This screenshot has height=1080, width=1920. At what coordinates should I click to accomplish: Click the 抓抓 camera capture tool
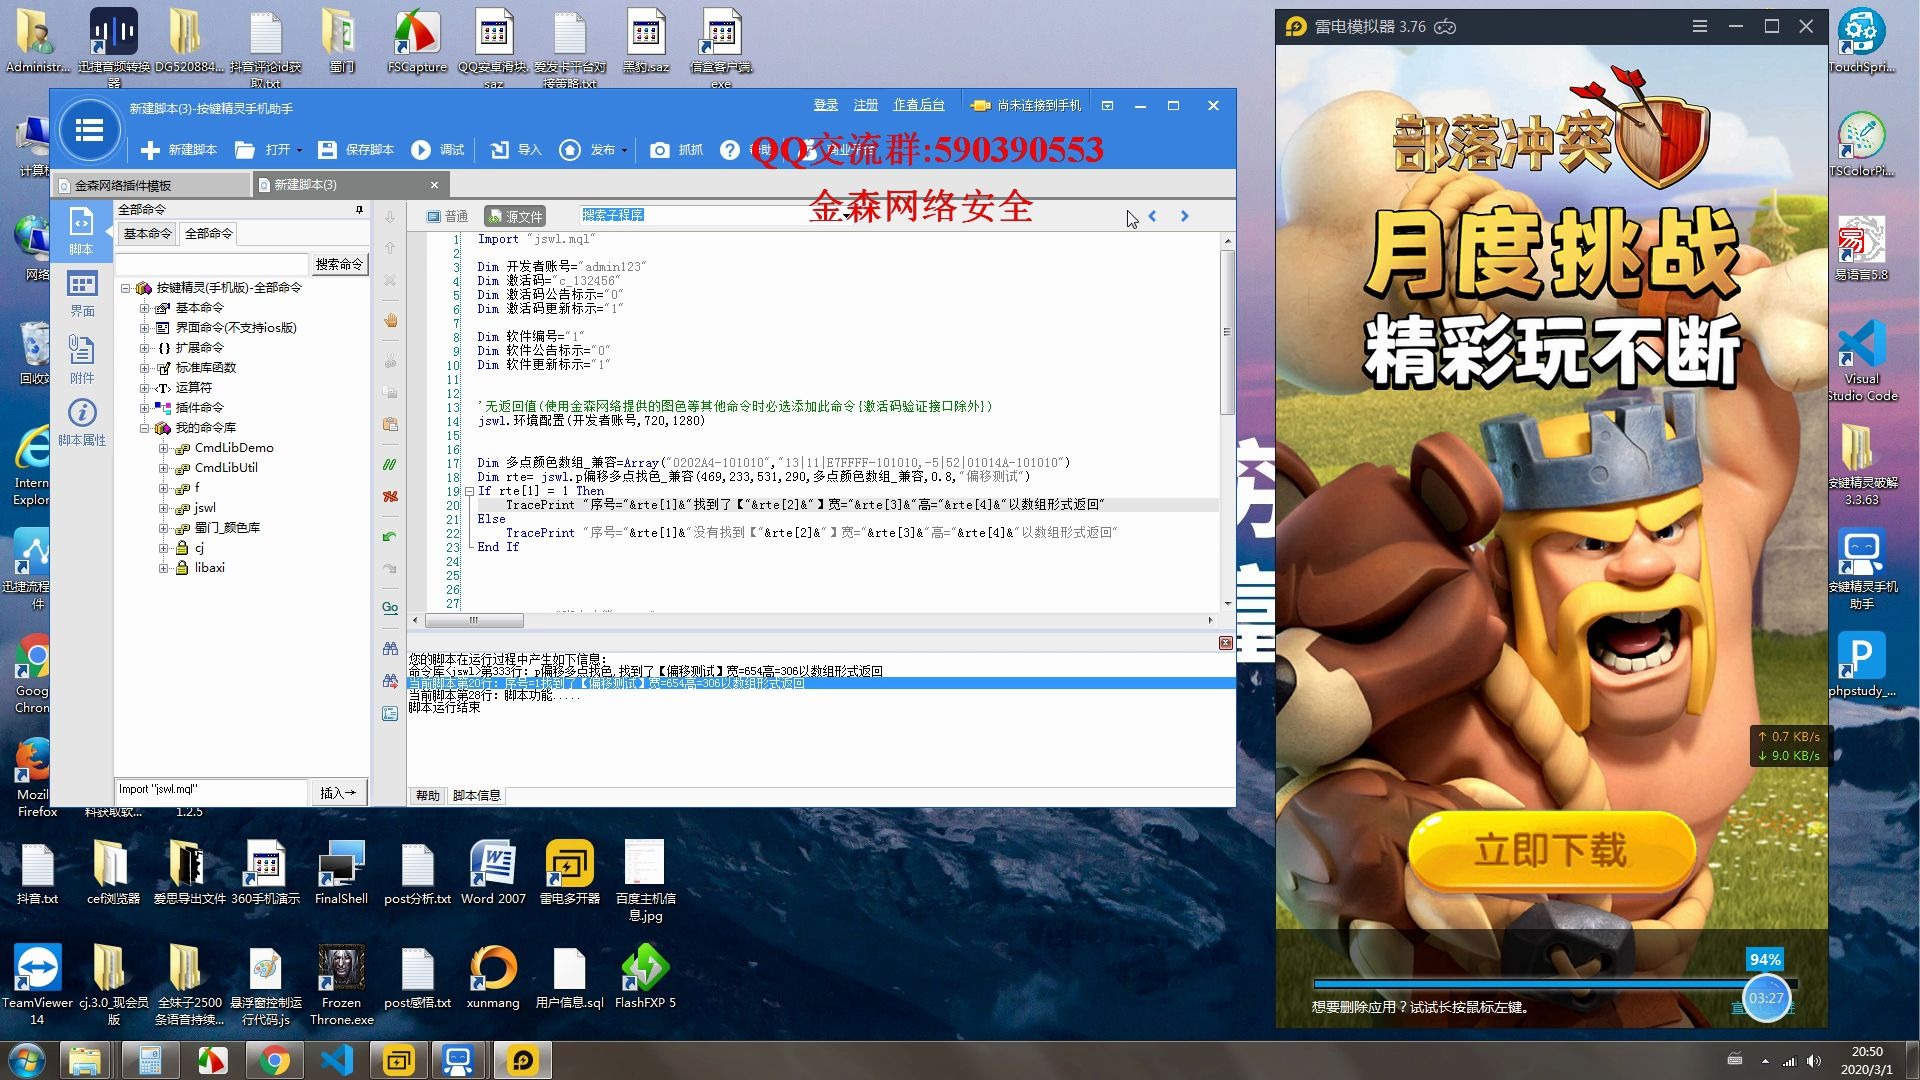tap(660, 150)
